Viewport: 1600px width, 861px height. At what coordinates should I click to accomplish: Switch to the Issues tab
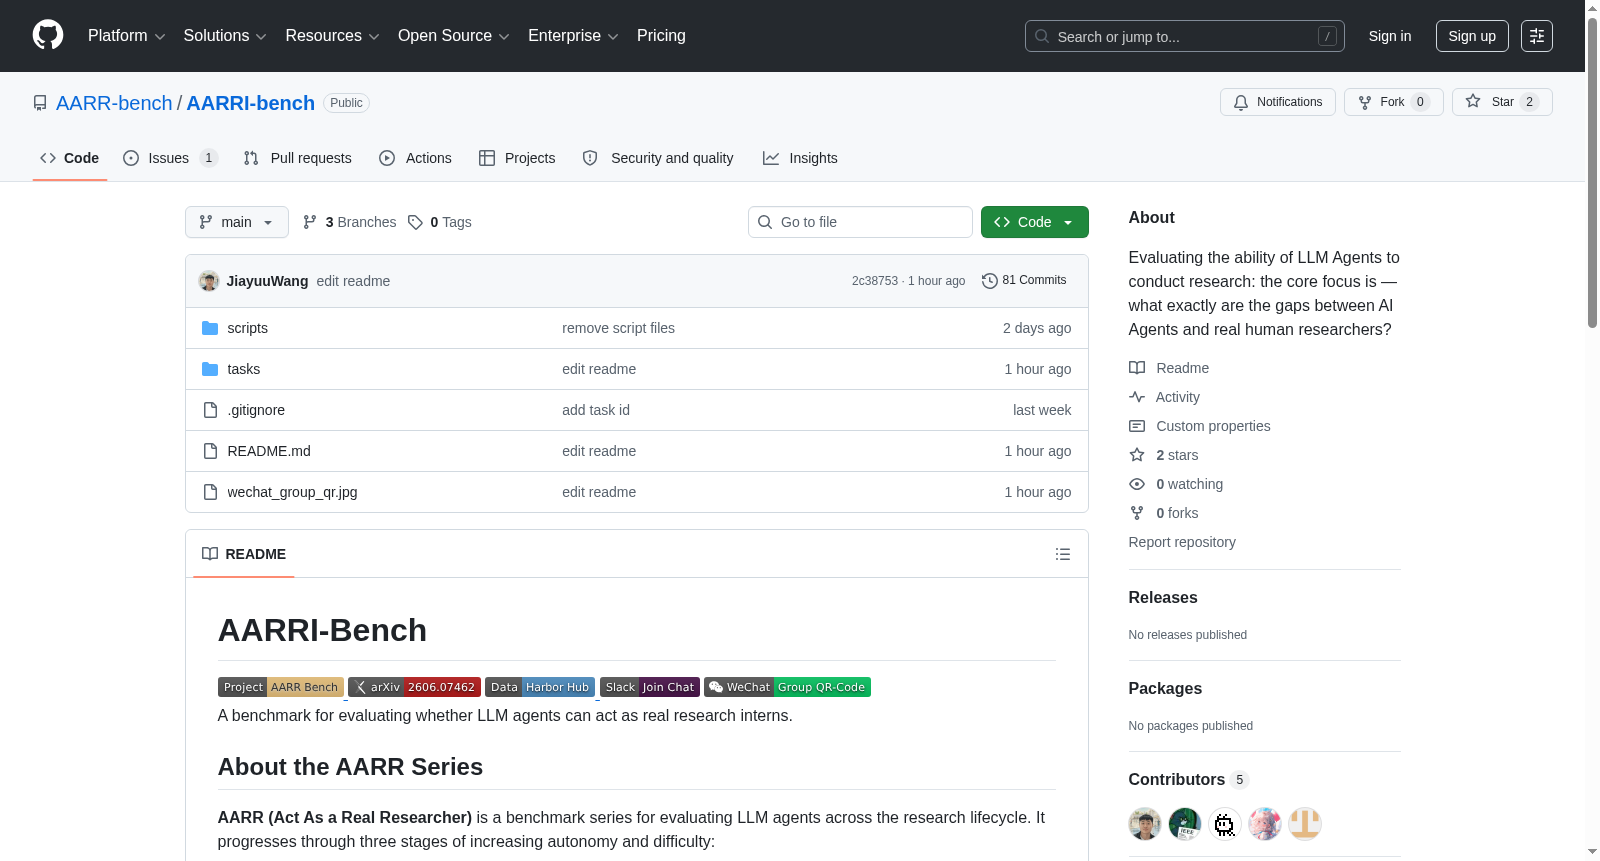point(170,158)
